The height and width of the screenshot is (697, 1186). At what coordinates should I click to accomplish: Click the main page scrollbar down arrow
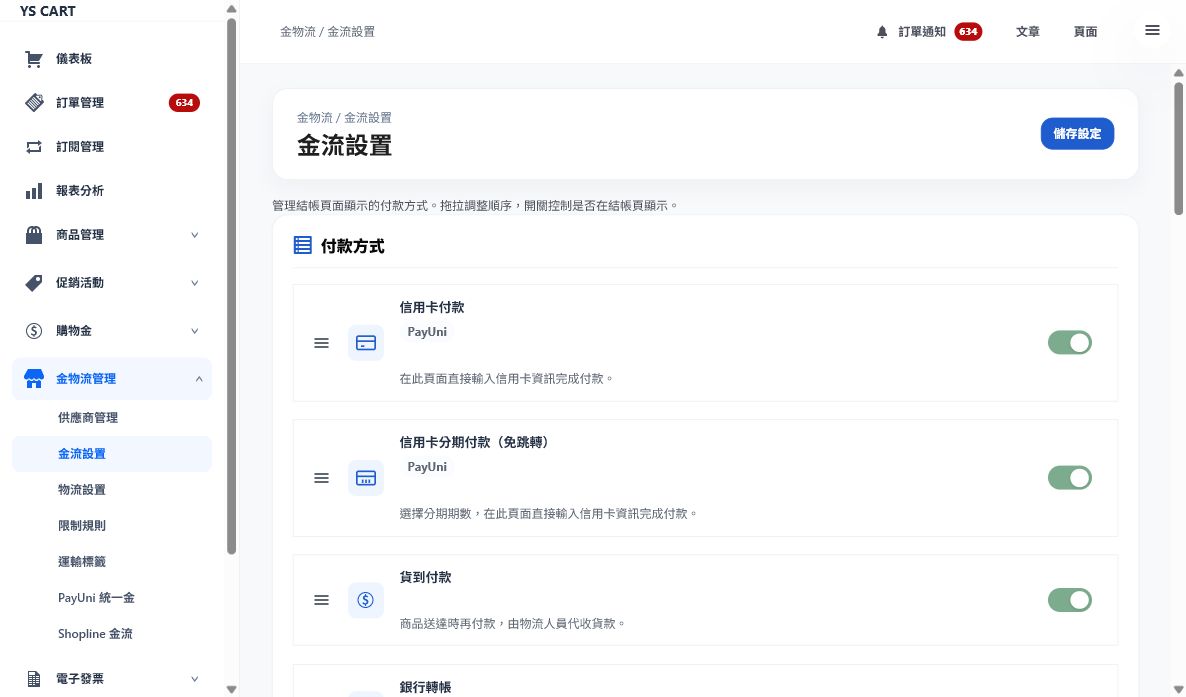(x=1178, y=689)
